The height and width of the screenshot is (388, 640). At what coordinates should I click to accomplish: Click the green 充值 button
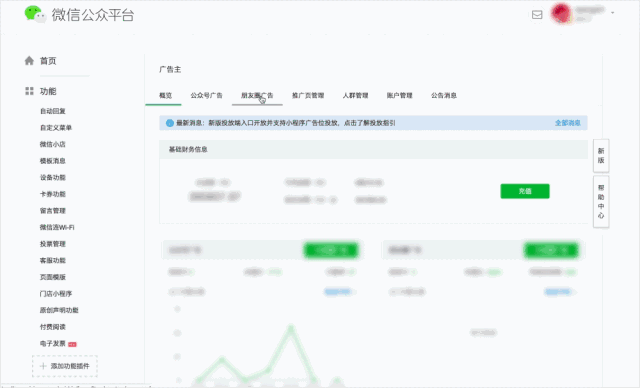click(x=525, y=191)
